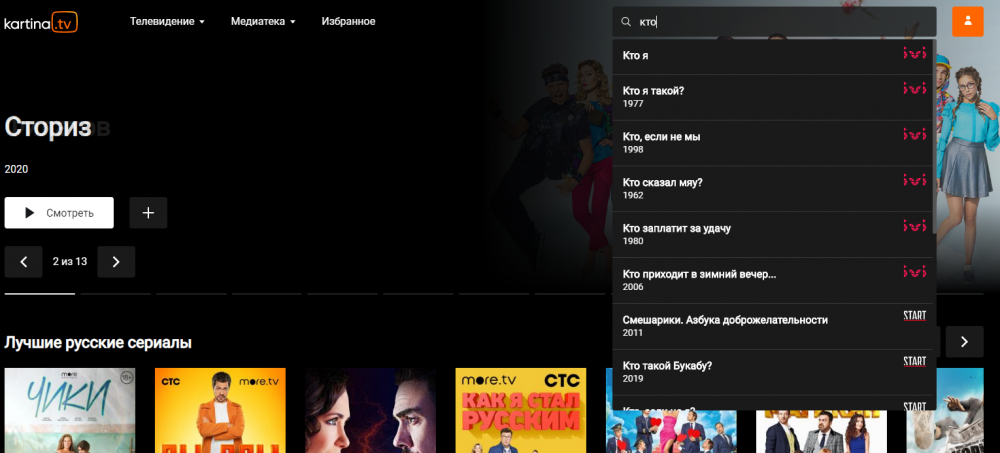Open Как я стал русским poster
1000x453 pixels.
pyautogui.click(x=520, y=410)
